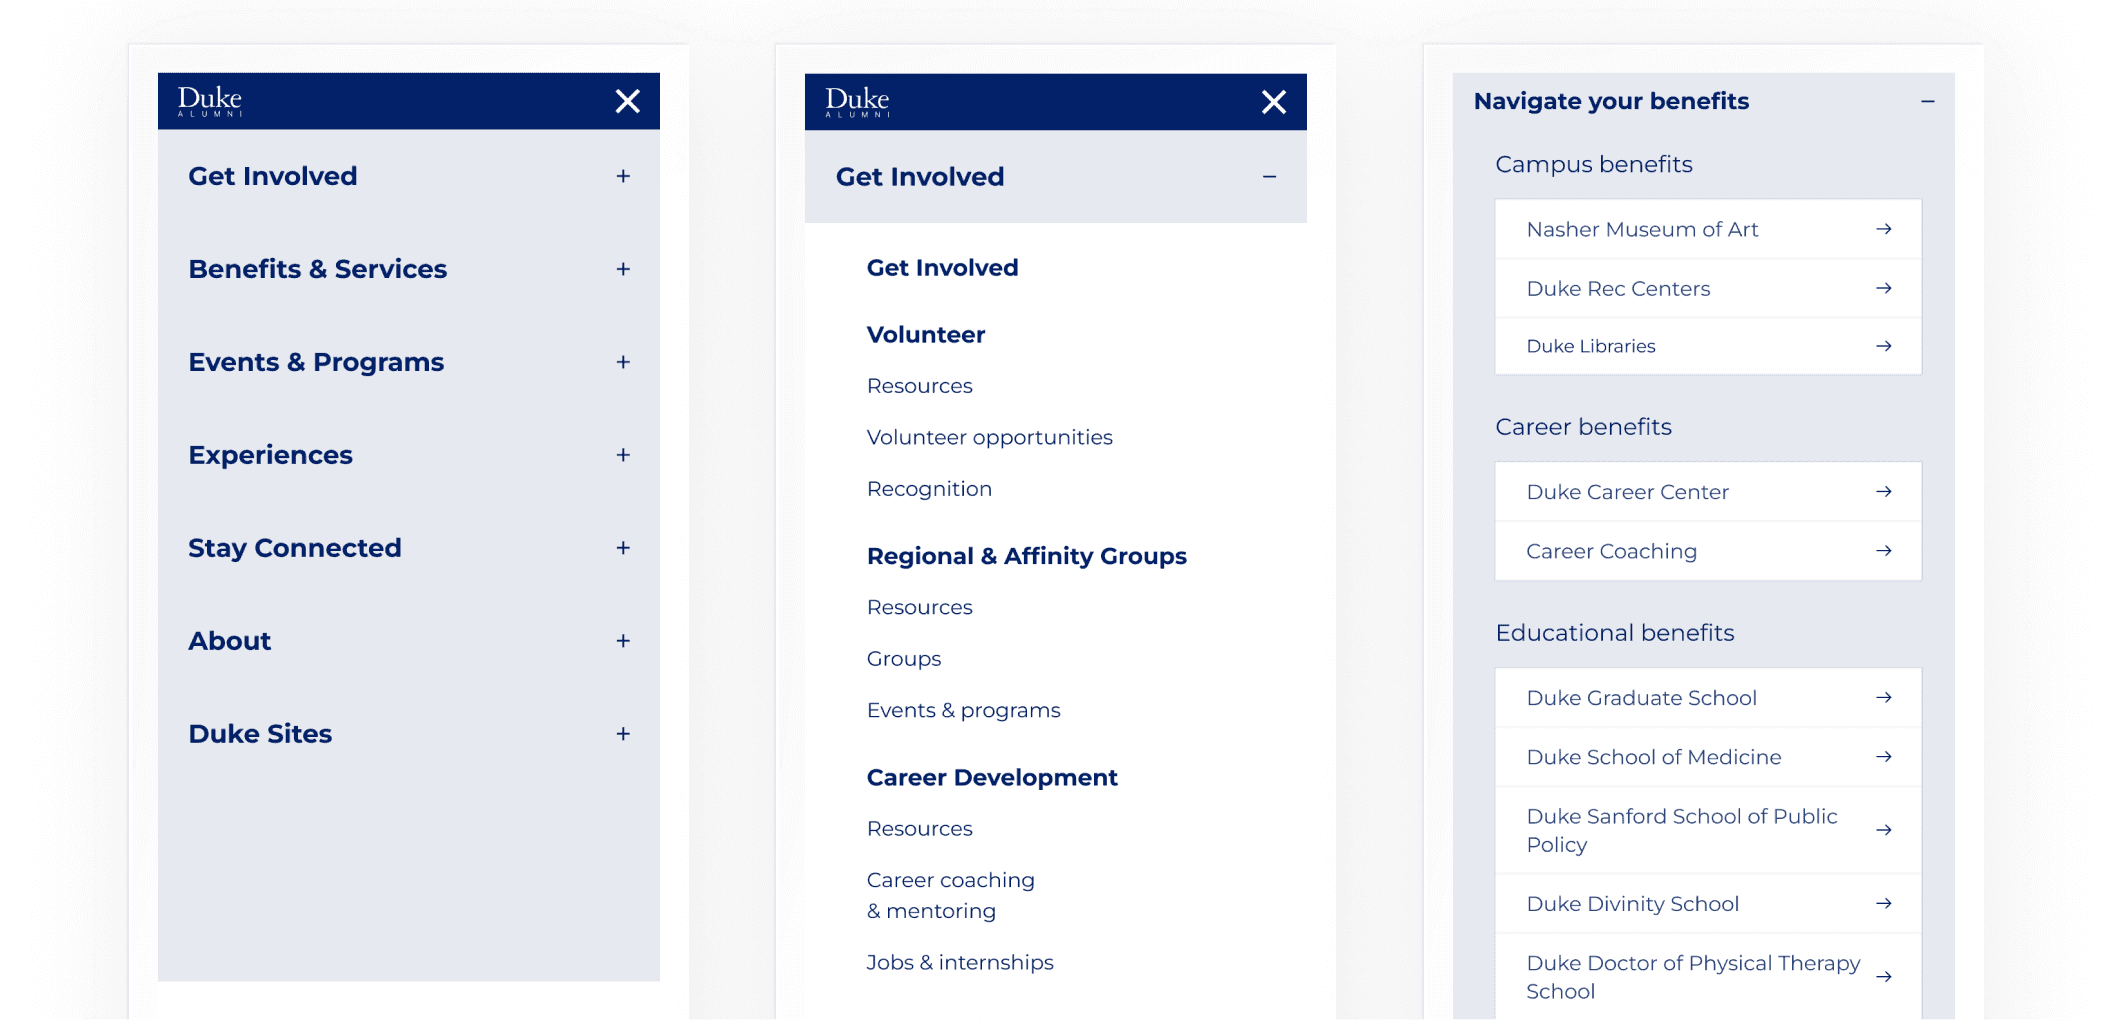Click Navigate your benefits heading

point(1611,101)
